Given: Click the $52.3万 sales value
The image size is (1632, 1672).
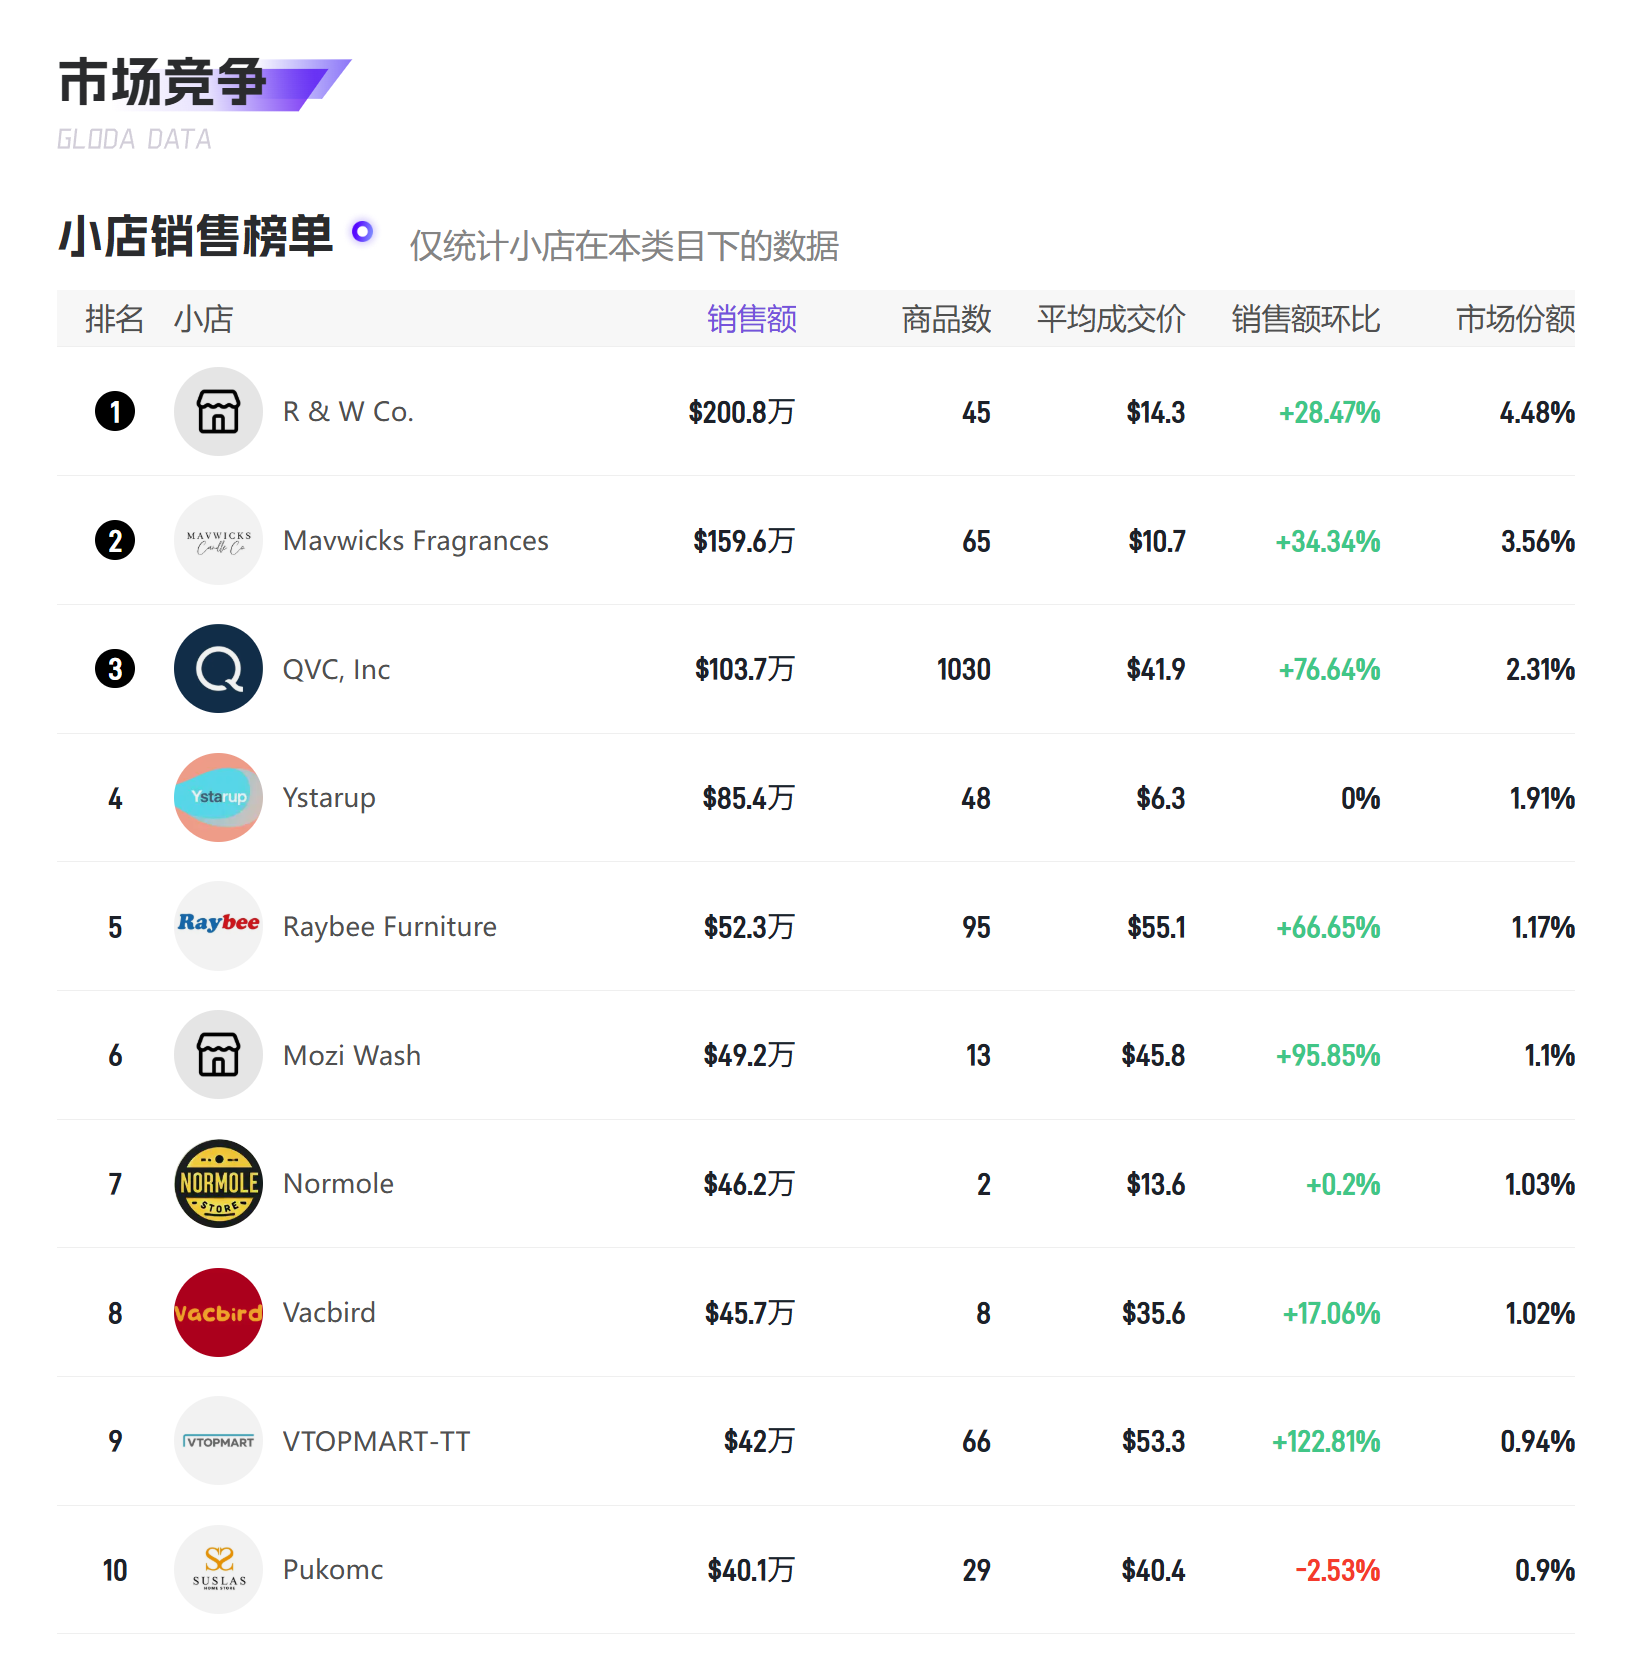Looking at the screenshot, I should [749, 927].
